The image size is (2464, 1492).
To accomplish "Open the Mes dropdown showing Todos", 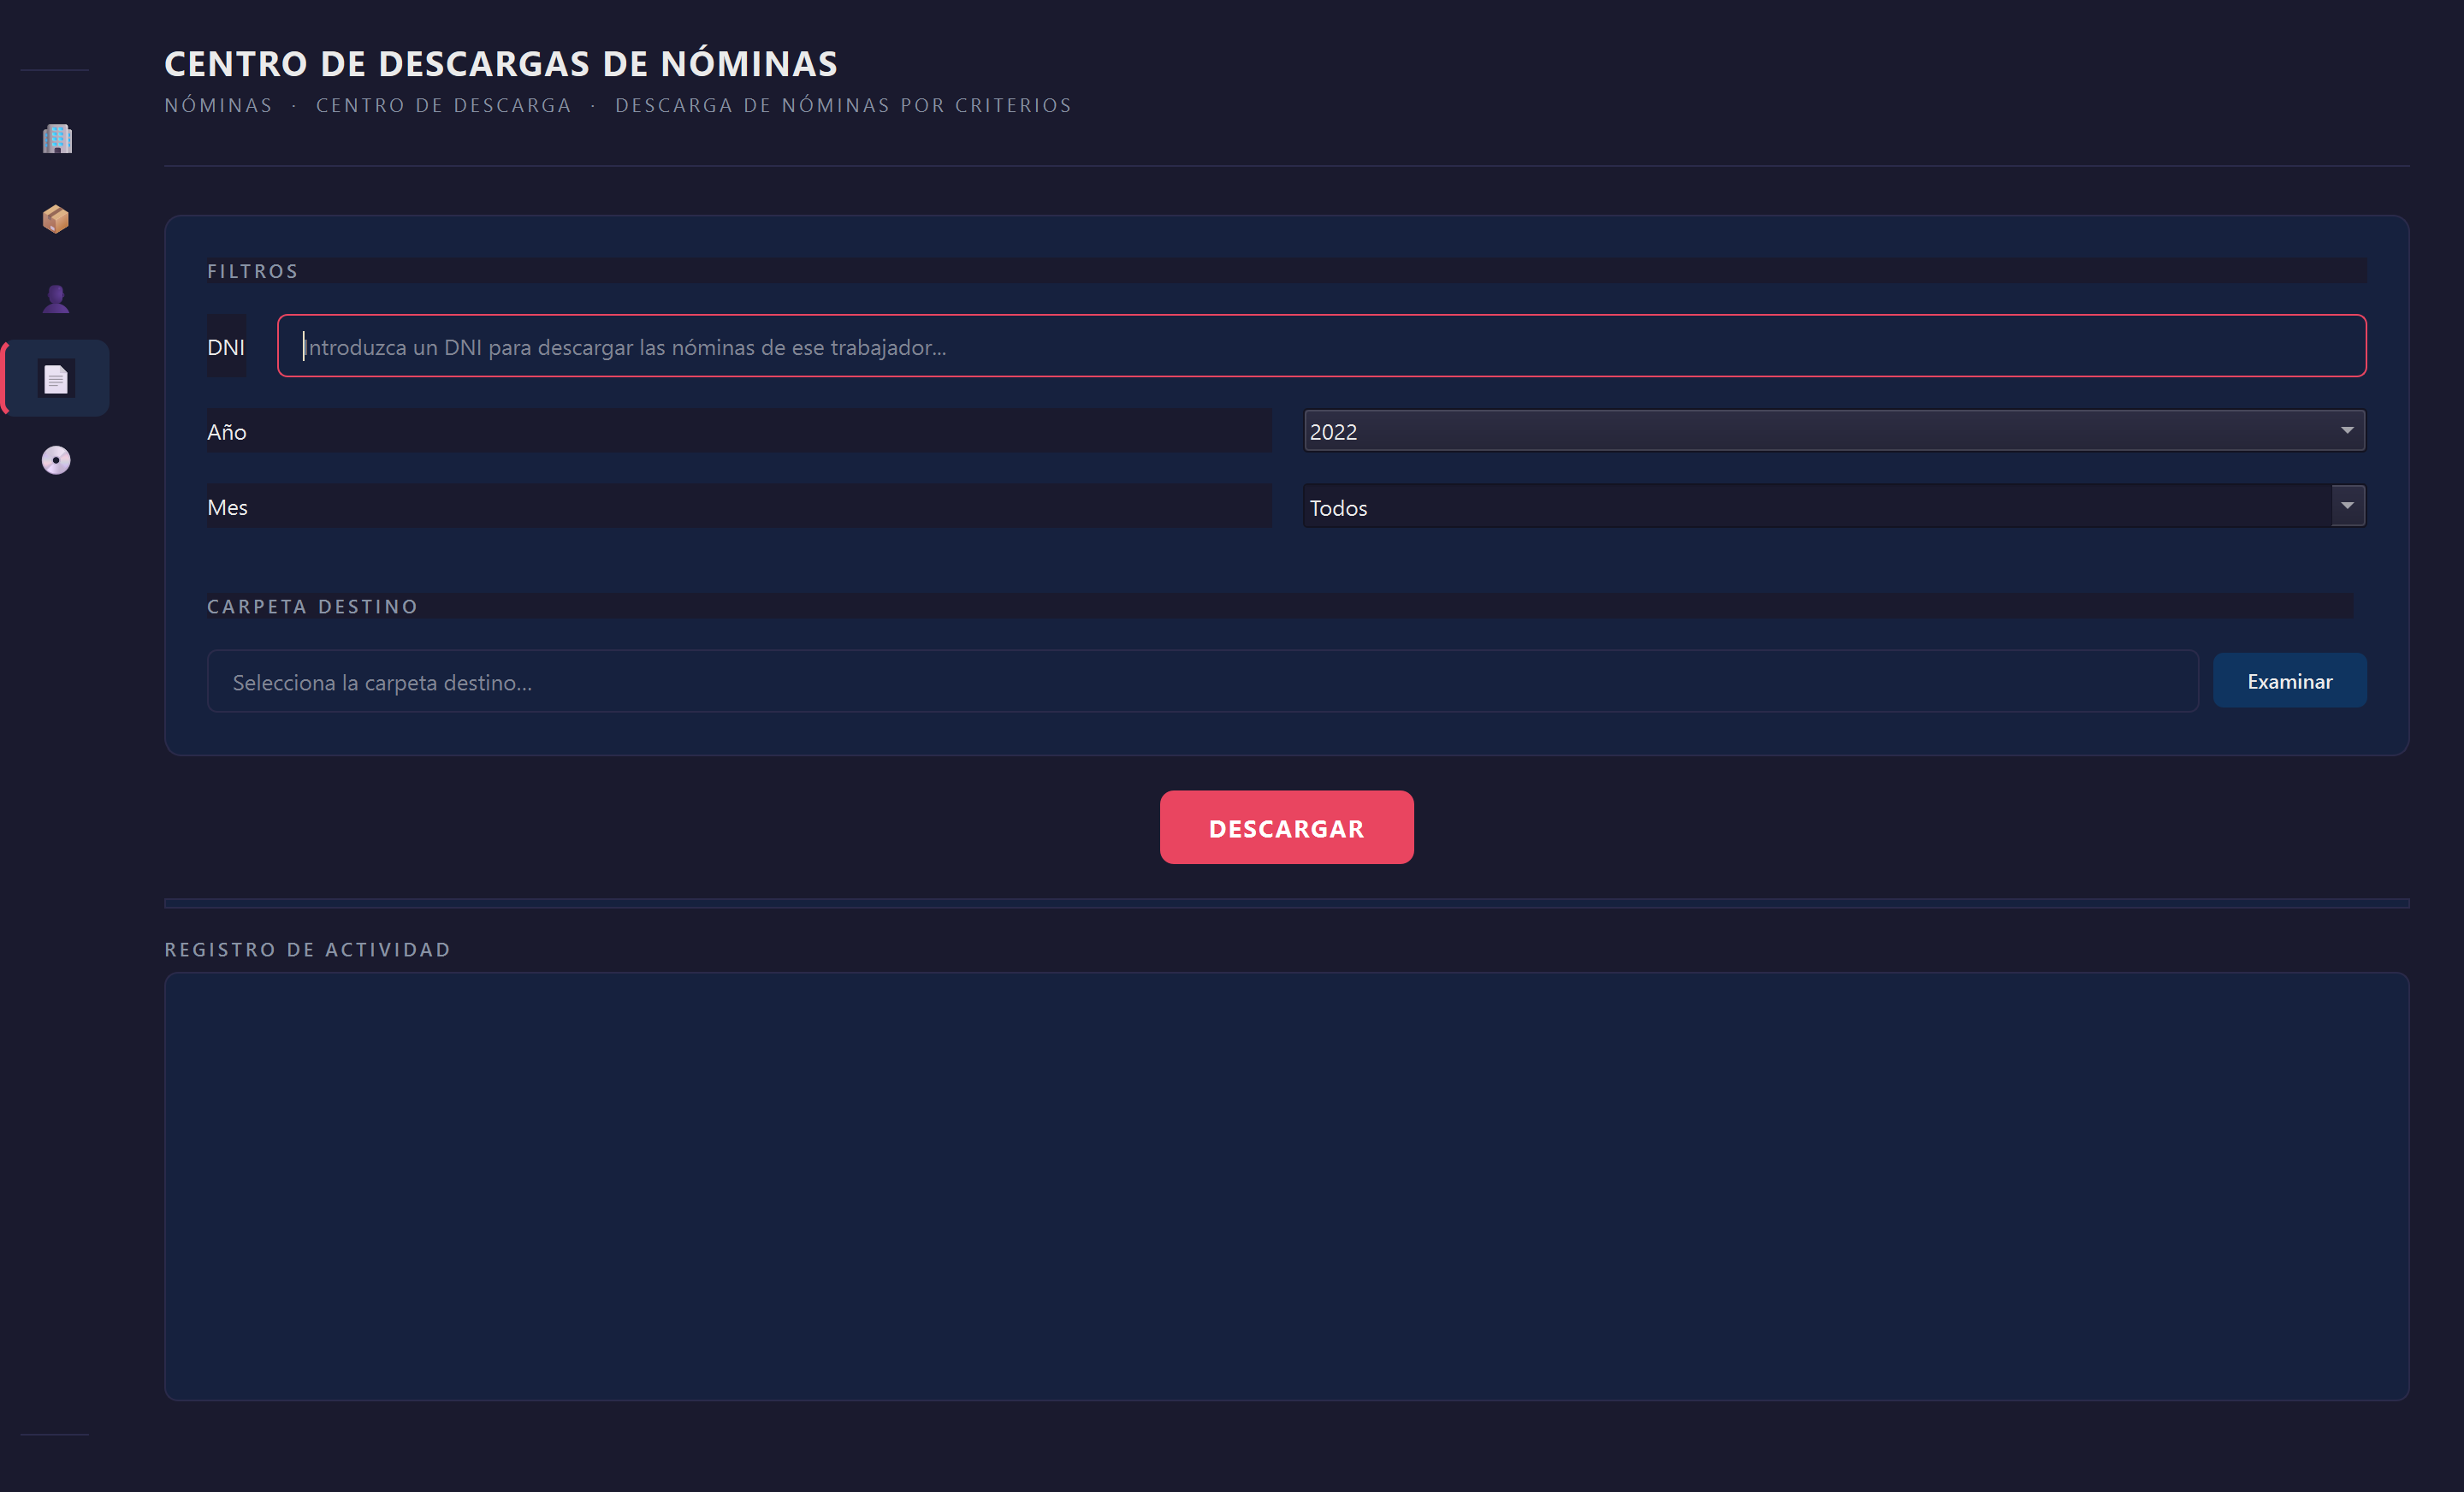I will click(x=1834, y=507).
